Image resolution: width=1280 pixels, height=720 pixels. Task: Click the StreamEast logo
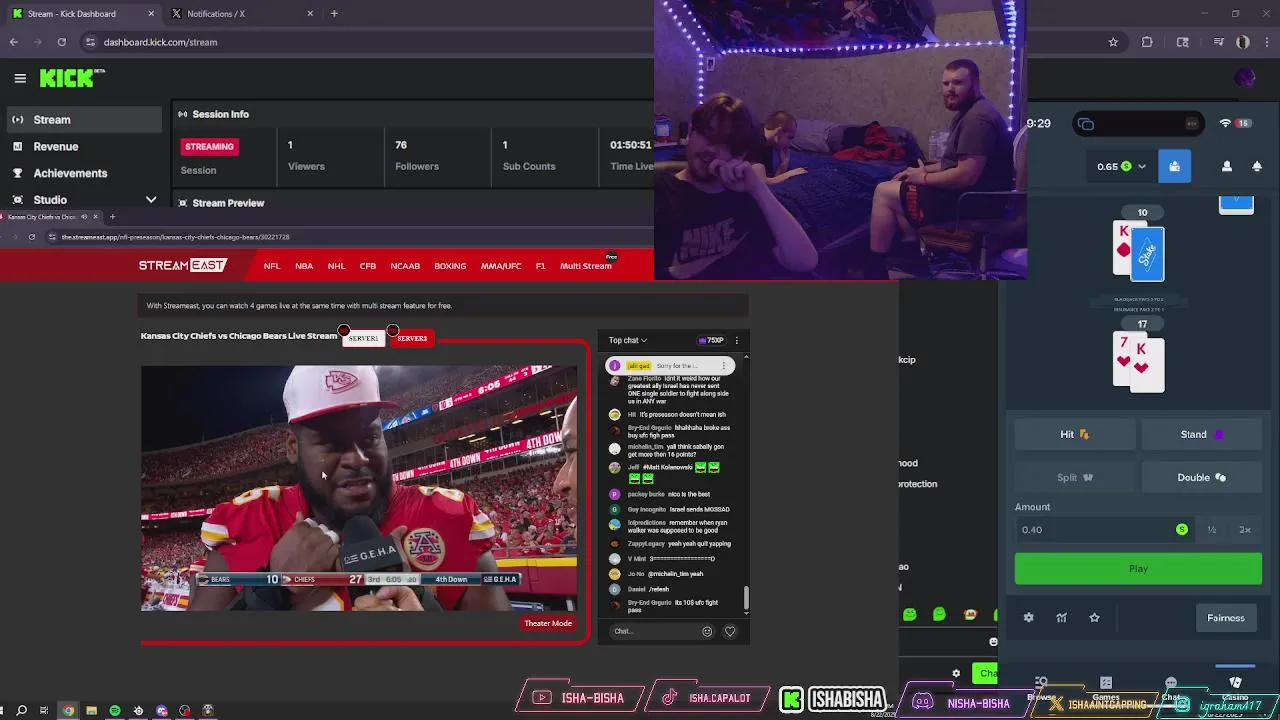tap(183, 265)
